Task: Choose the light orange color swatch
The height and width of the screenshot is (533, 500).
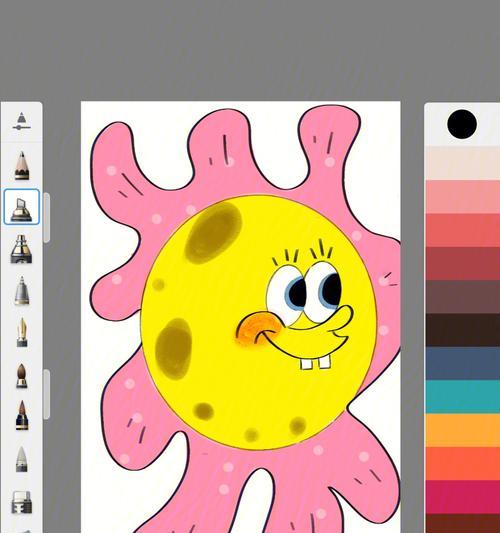Action: (463, 430)
